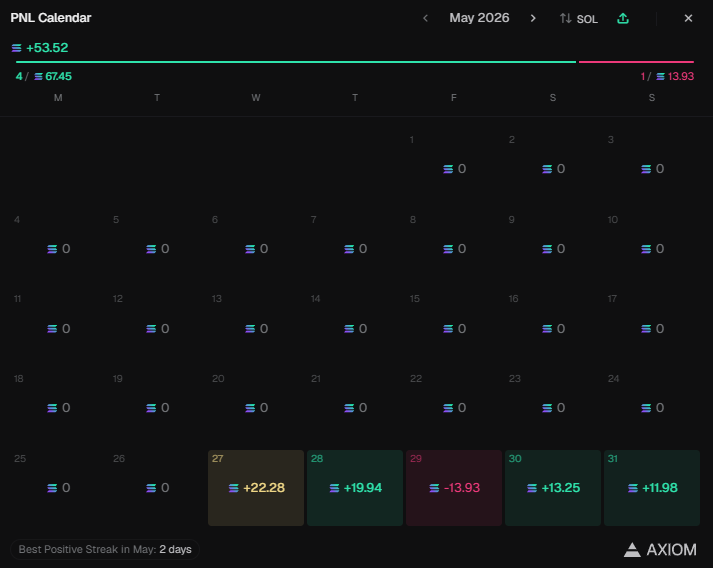Click the M weekday column header
The image size is (713, 568).
click(x=58, y=98)
